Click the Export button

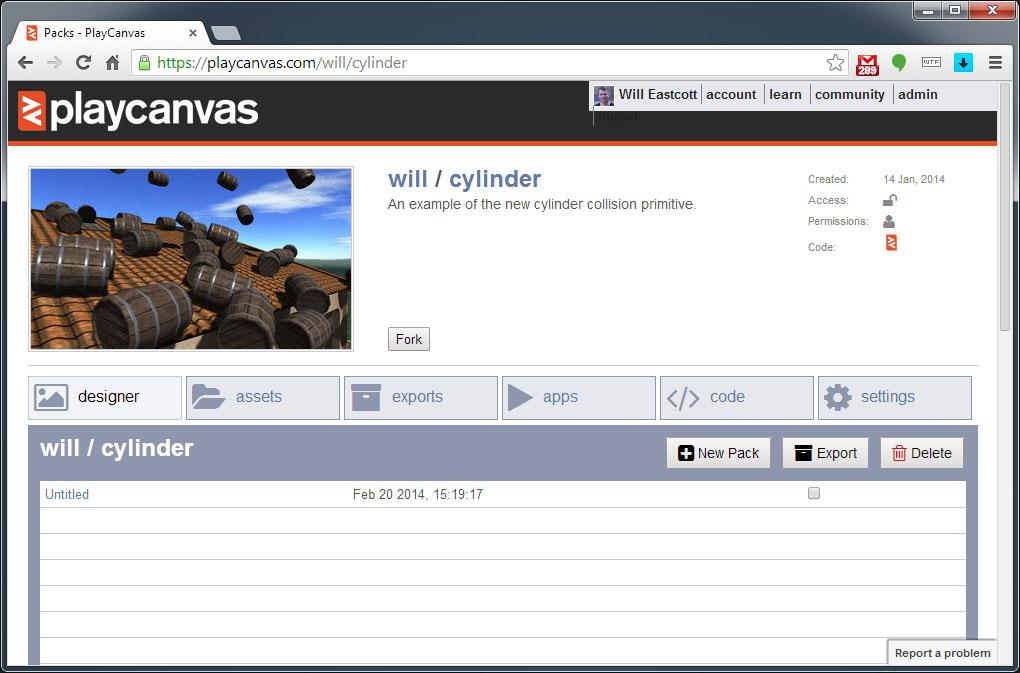[825, 453]
